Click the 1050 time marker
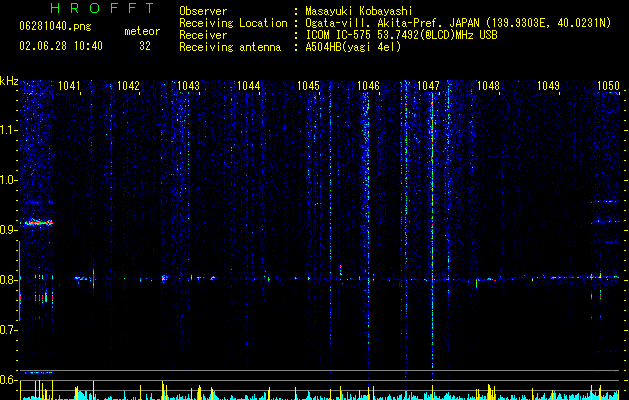Viewport: 629px width, 400px height. (x=608, y=85)
